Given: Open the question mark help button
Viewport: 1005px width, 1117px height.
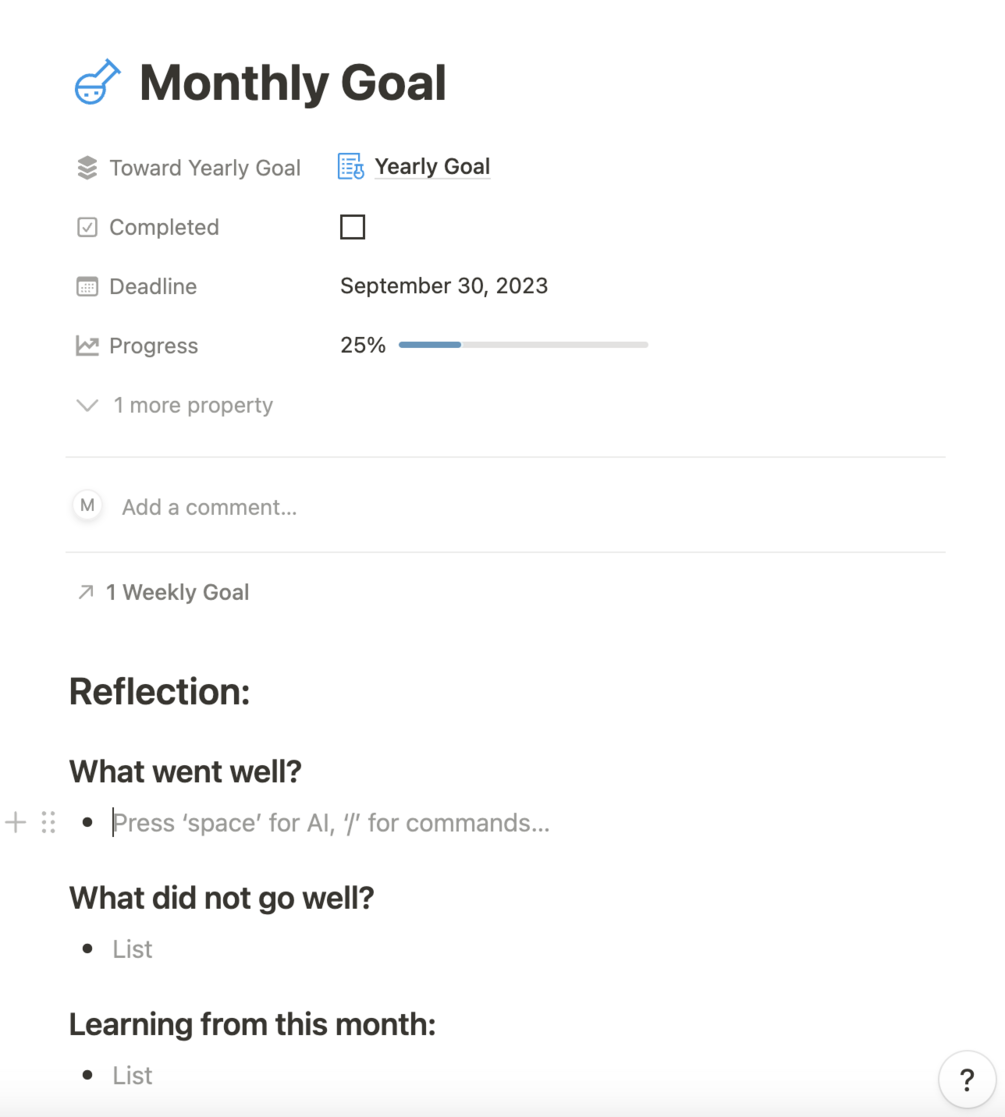Looking at the screenshot, I should [966, 1080].
